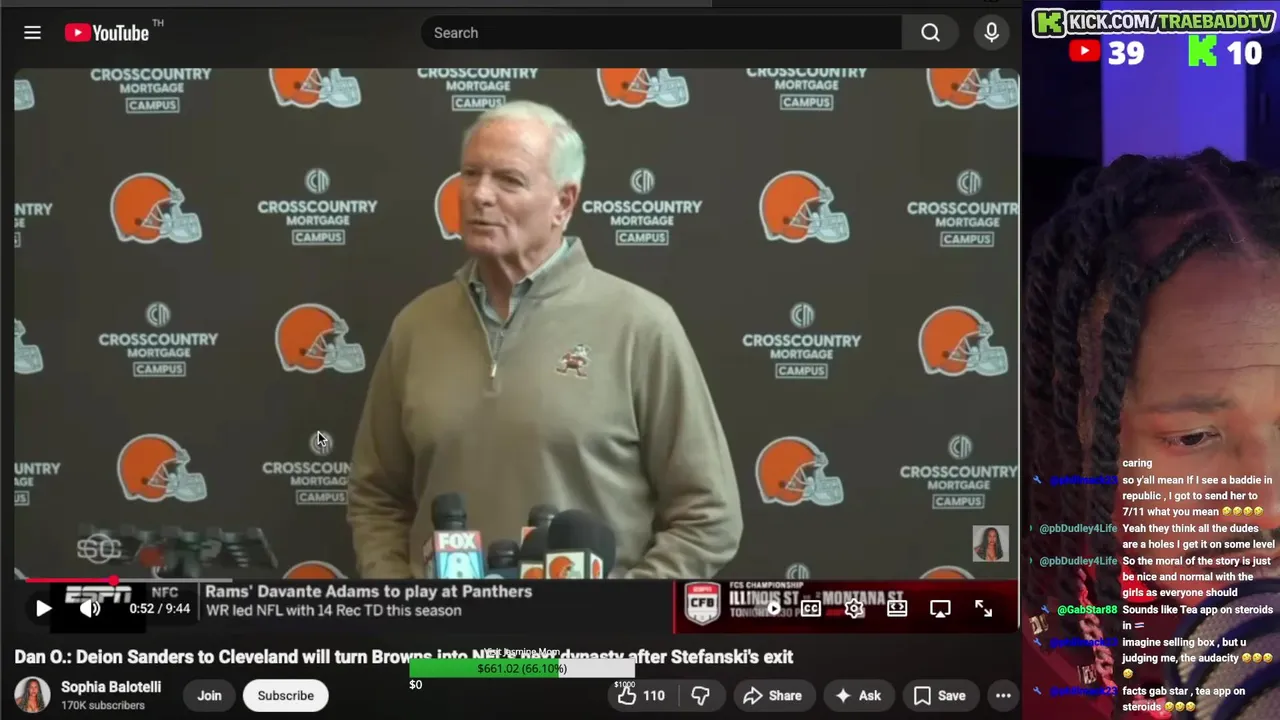Click the @GabStar88 chat username
Viewport: 1280px width, 720px height.
tap(1087, 610)
